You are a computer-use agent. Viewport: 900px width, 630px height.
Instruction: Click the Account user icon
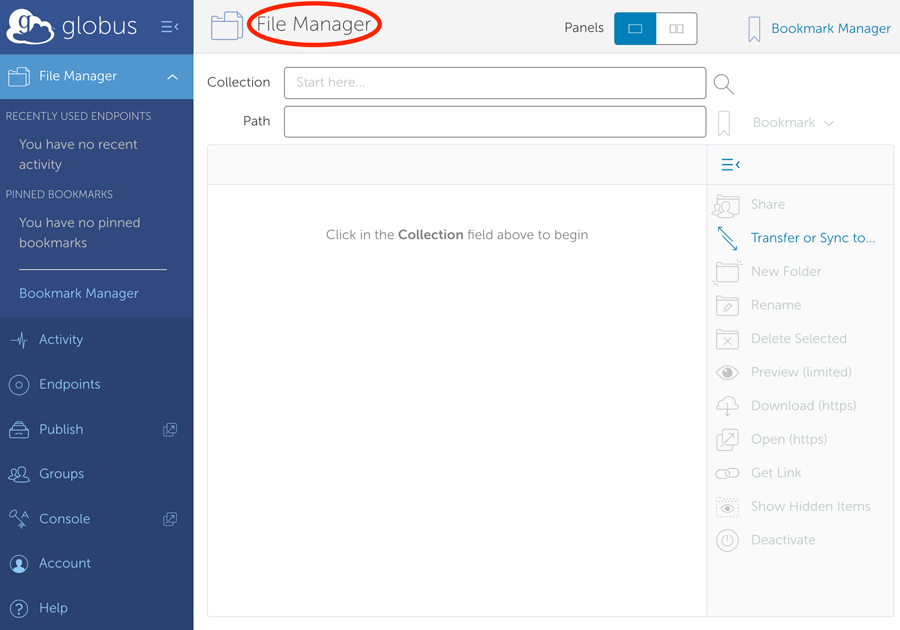19,564
